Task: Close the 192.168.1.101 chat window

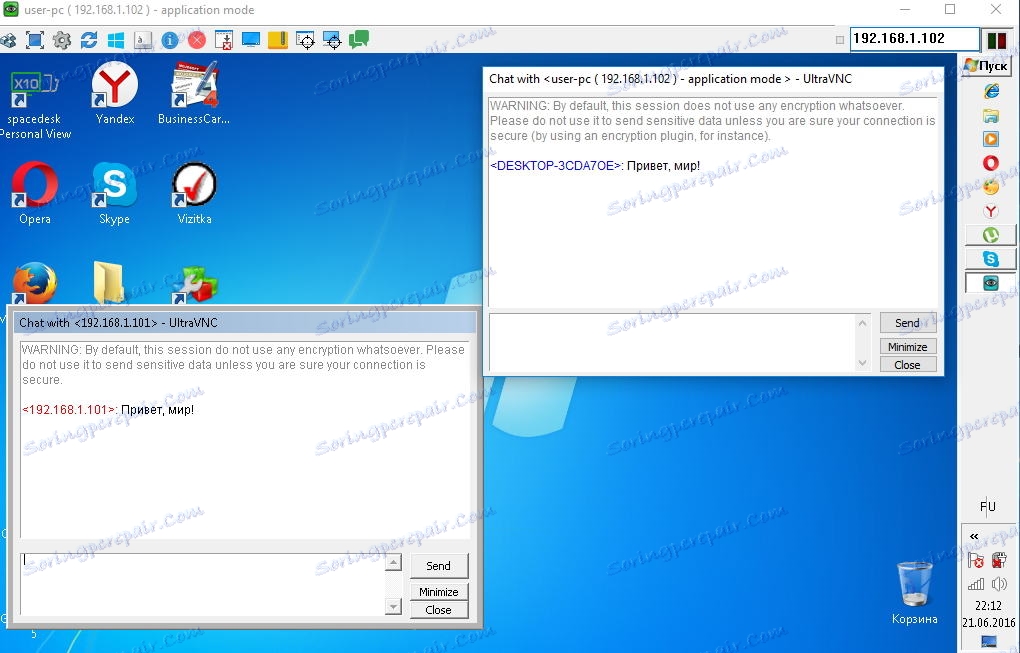Action: [x=438, y=610]
